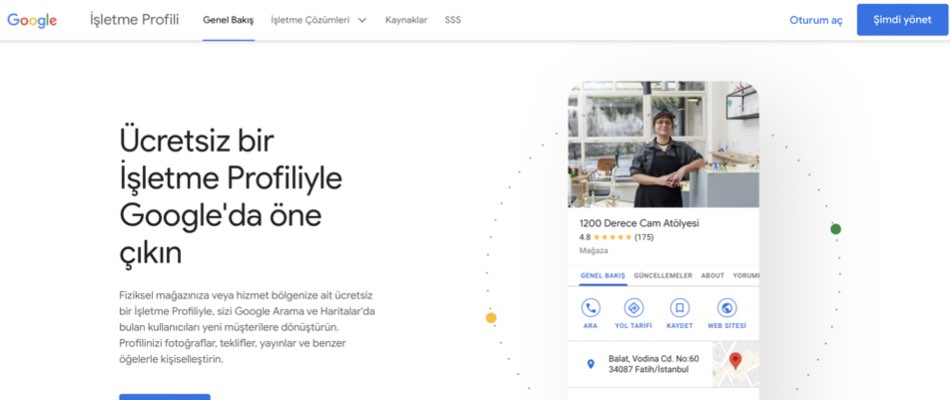Open the Kaynaklar menu item
The image size is (950, 400).
click(x=406, y=20)
